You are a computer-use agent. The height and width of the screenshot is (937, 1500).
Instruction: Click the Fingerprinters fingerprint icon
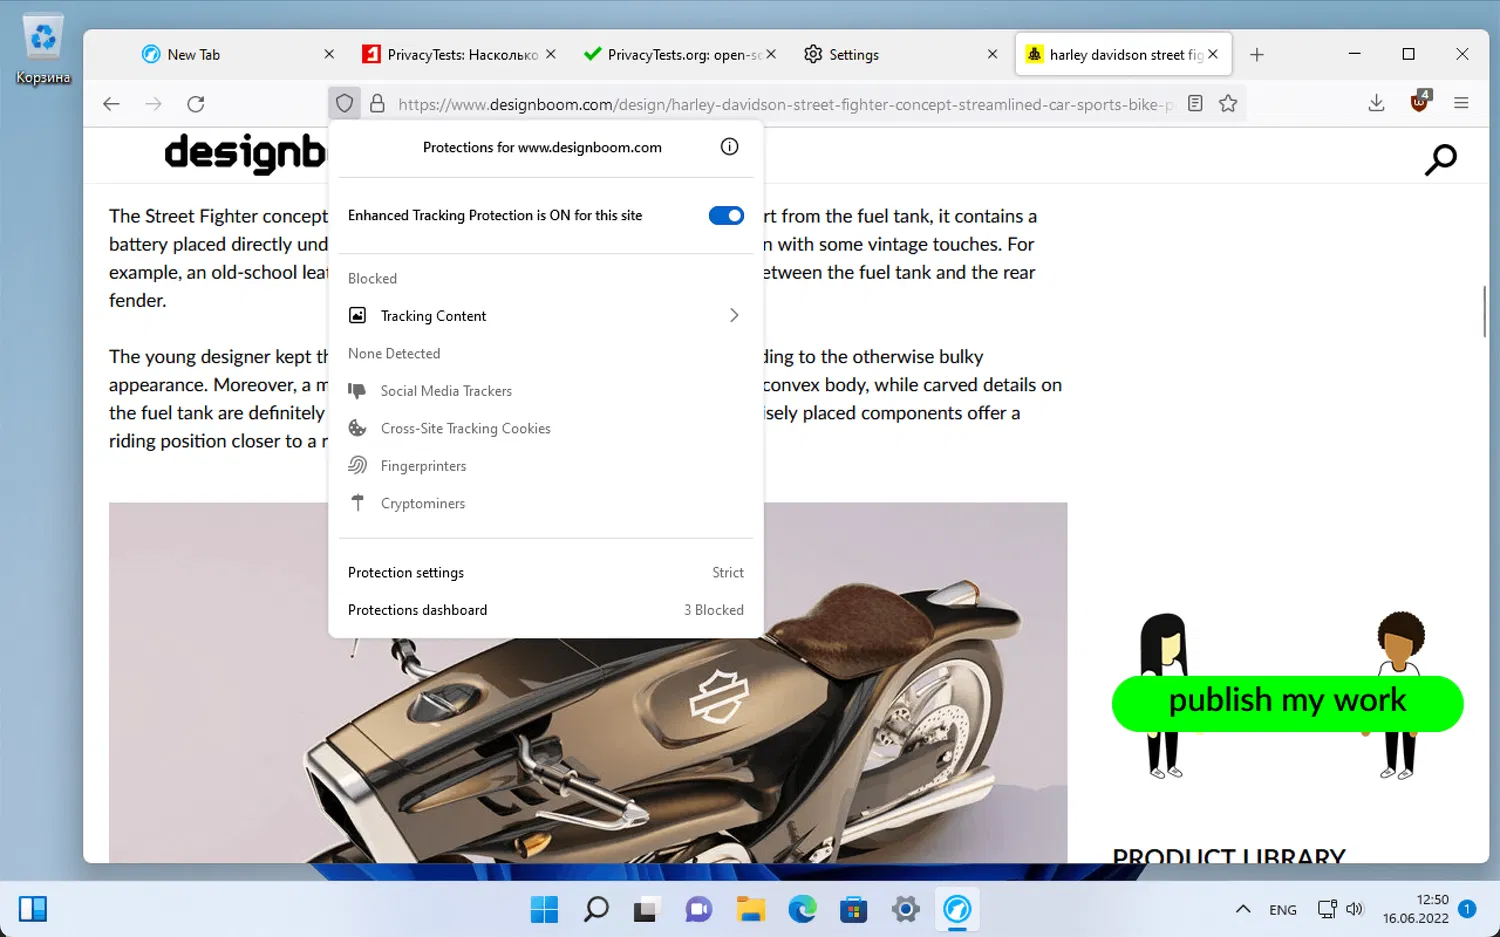(x=357, y=465)
